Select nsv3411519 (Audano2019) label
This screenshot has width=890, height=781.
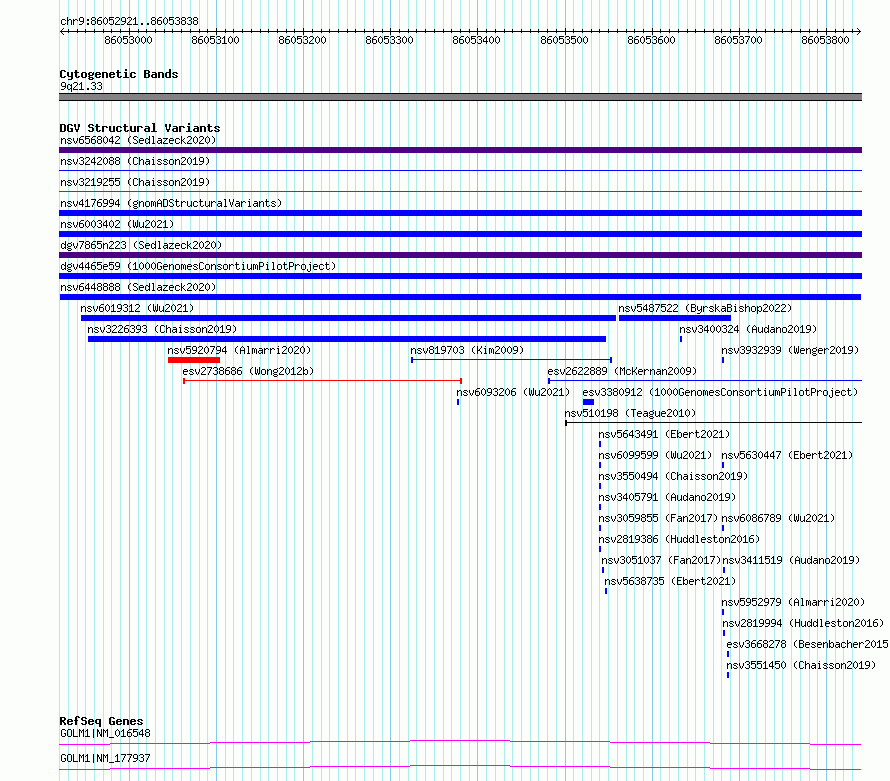point(791,560)
